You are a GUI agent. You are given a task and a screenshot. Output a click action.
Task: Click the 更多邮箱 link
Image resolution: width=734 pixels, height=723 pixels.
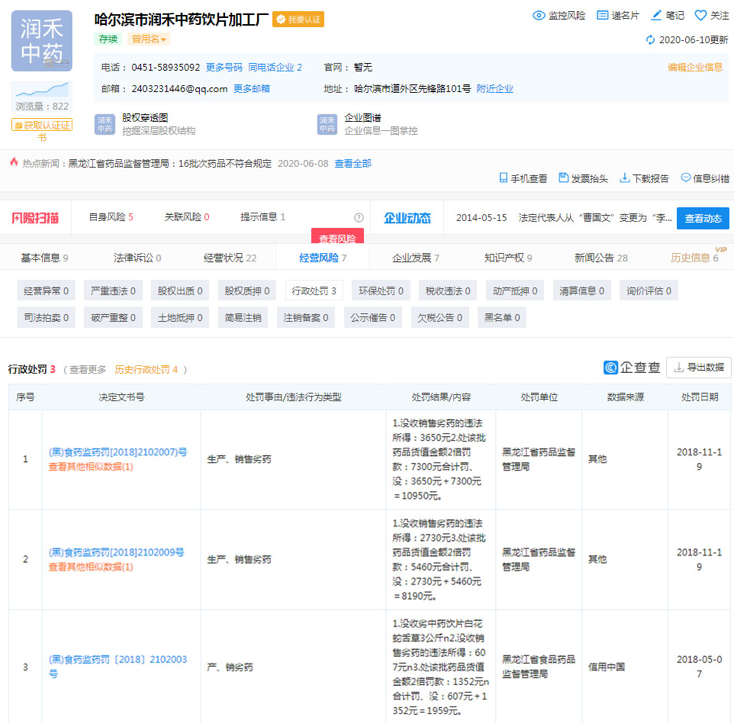pos(252,88)
